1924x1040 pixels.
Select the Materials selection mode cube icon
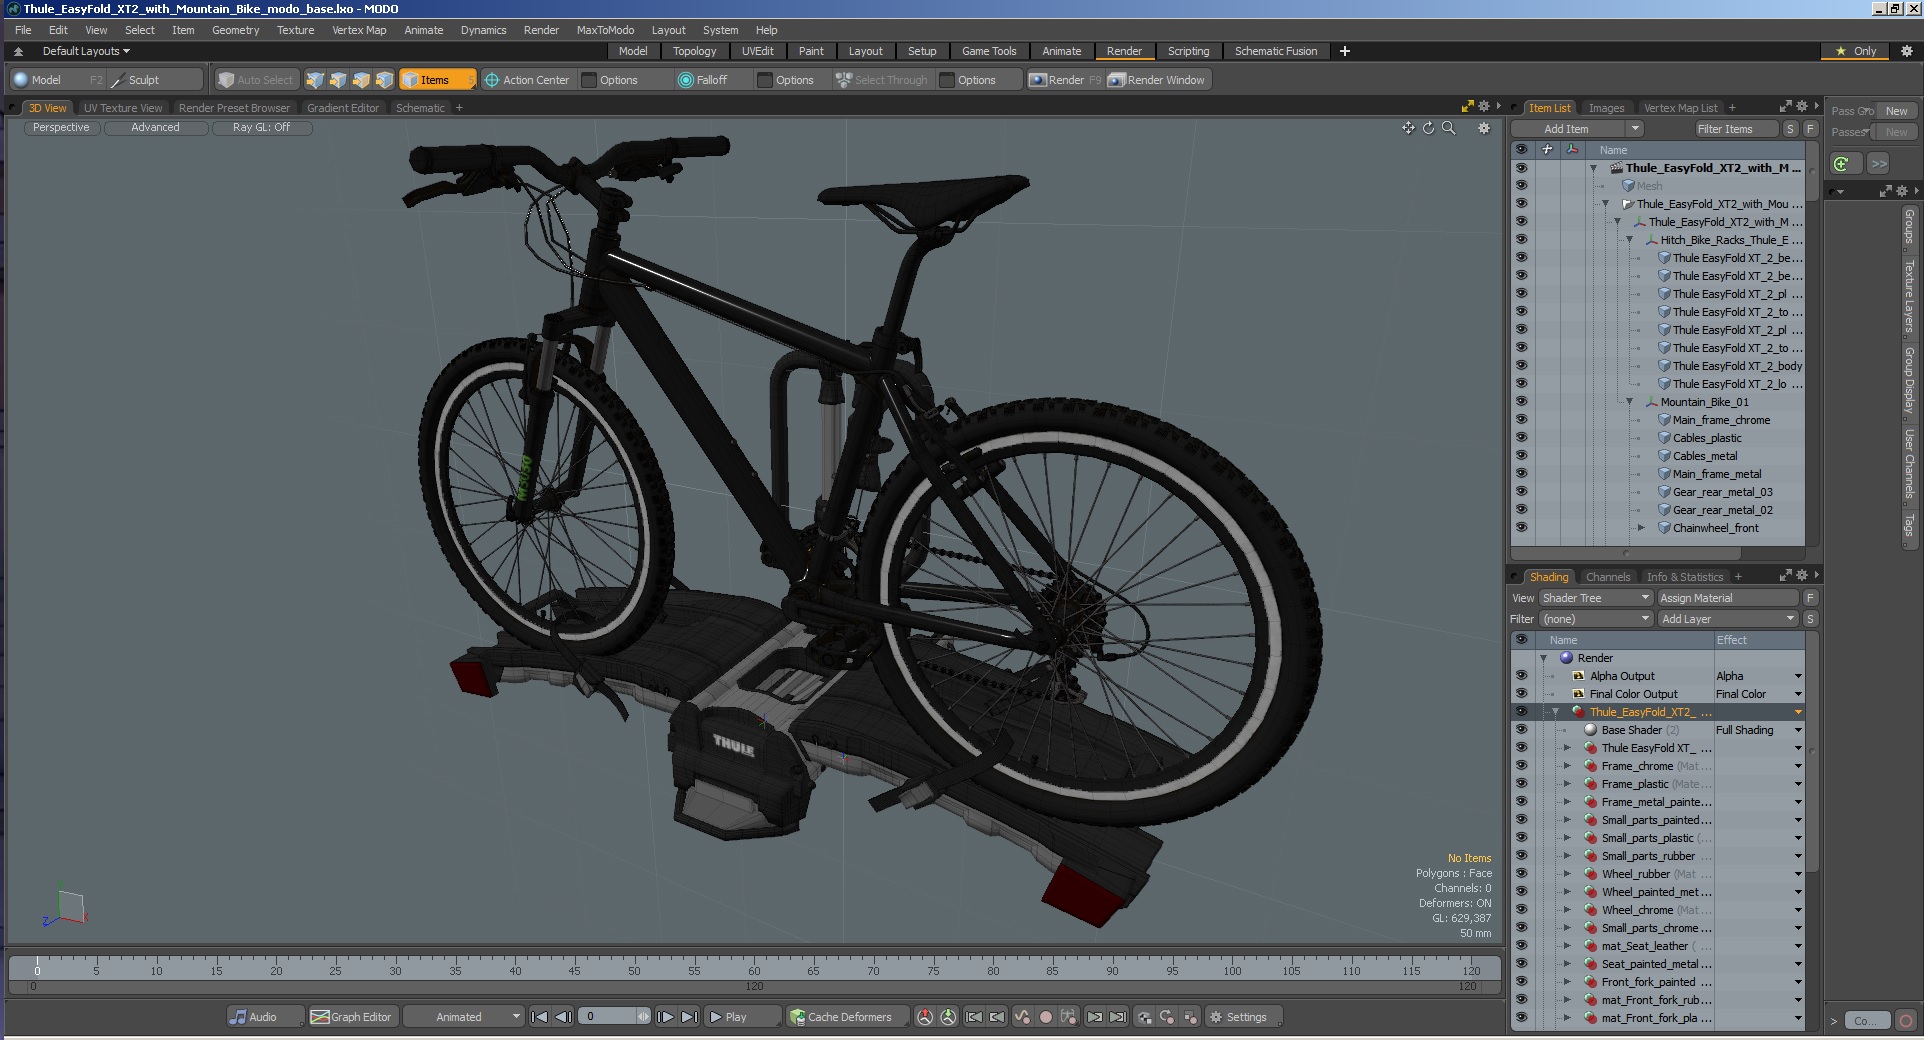tap(384, 80)
